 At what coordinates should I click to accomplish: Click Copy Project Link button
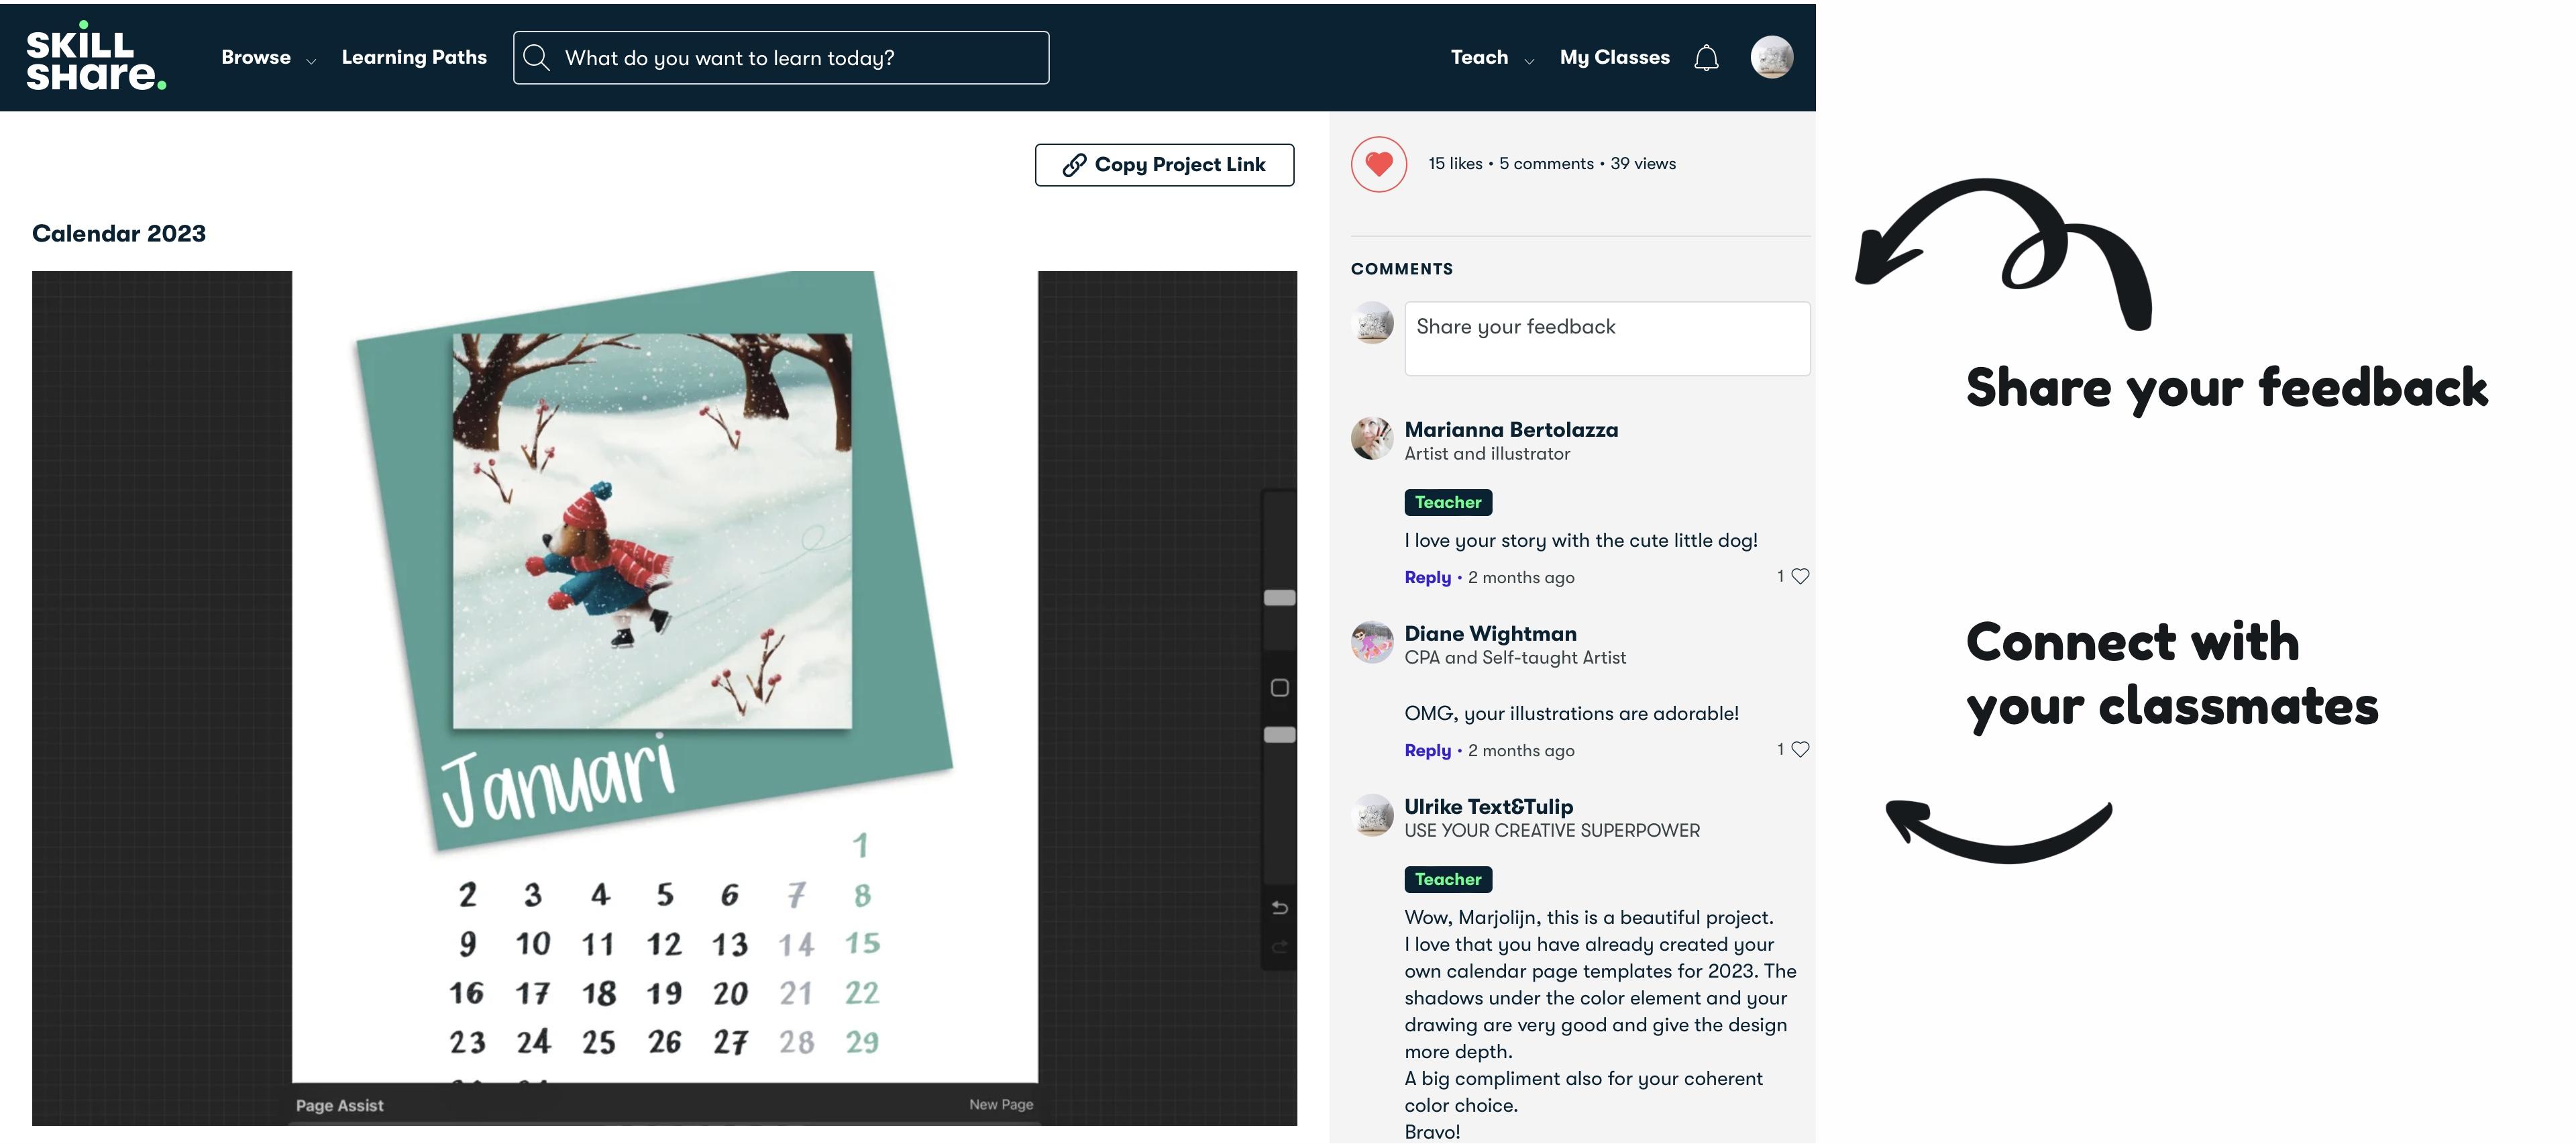pyautogui.click(x=1164, y=165)
